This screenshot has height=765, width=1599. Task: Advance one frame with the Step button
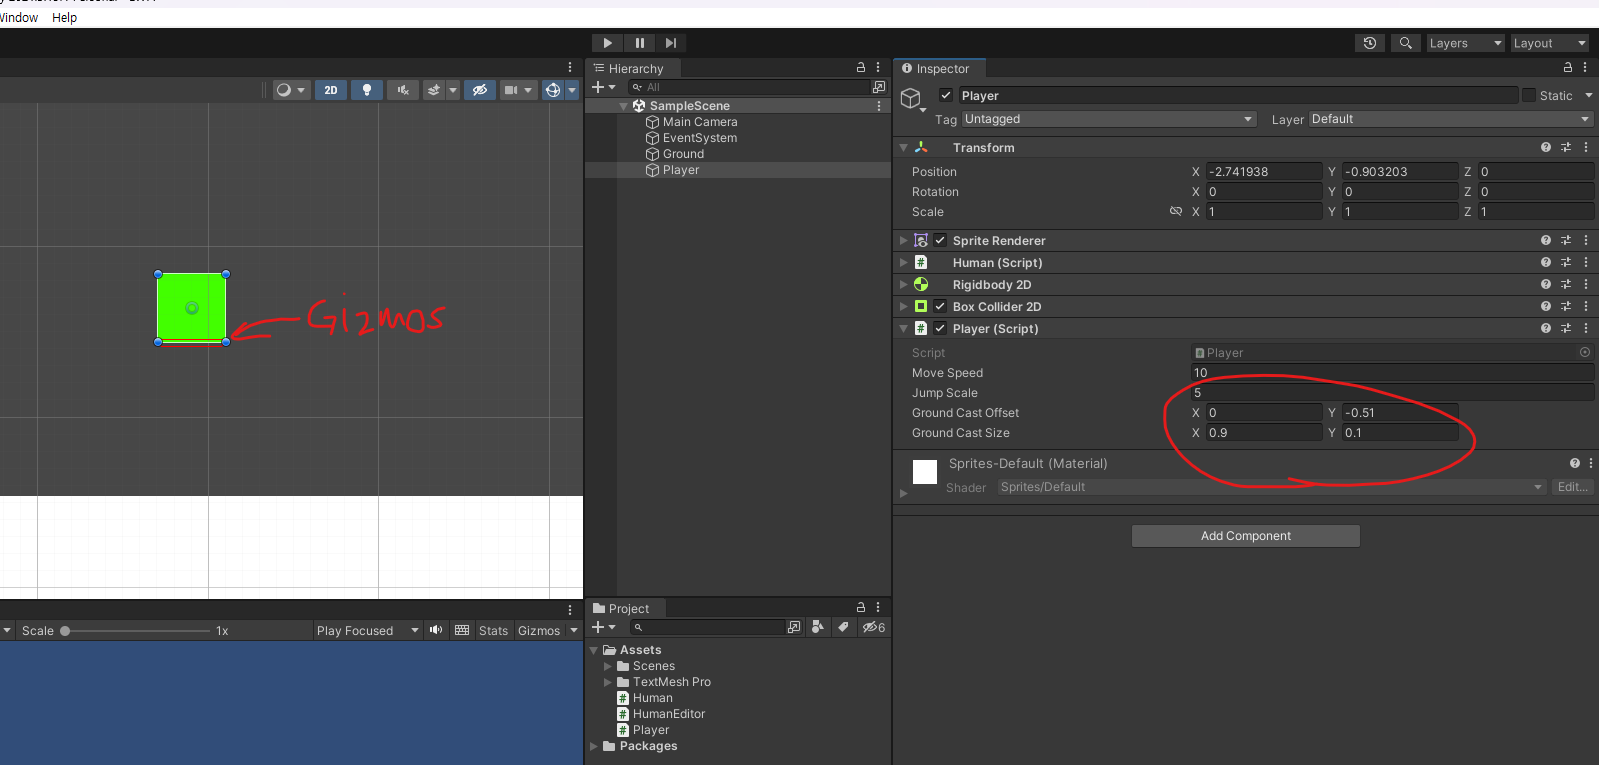pos(671,43)
